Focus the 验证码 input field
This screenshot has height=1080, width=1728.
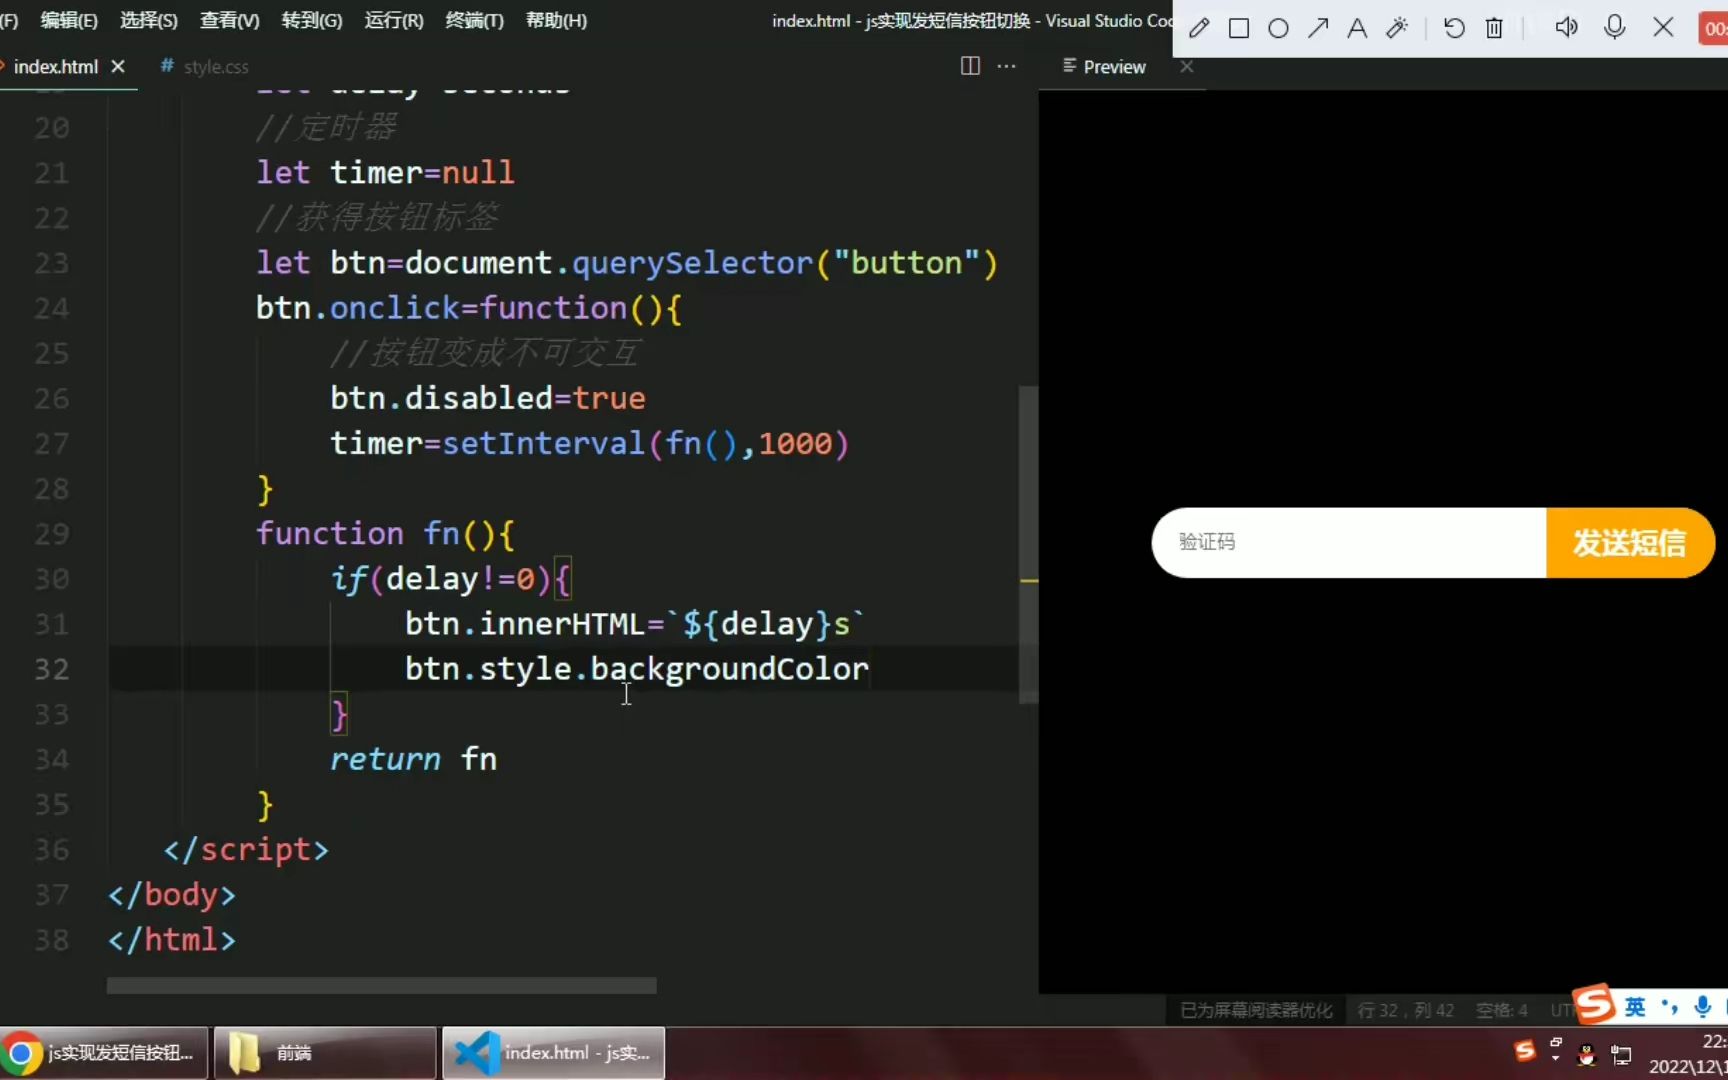1349,542
